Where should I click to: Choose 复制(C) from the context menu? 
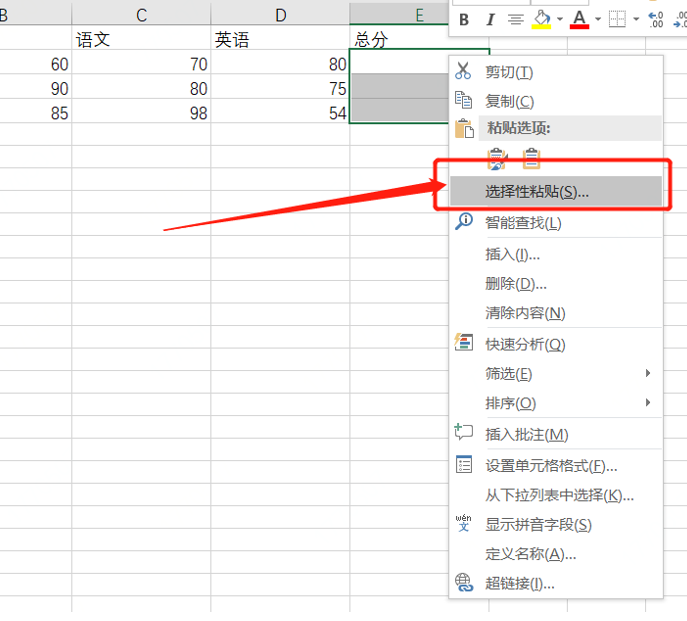tap(556, 101)
